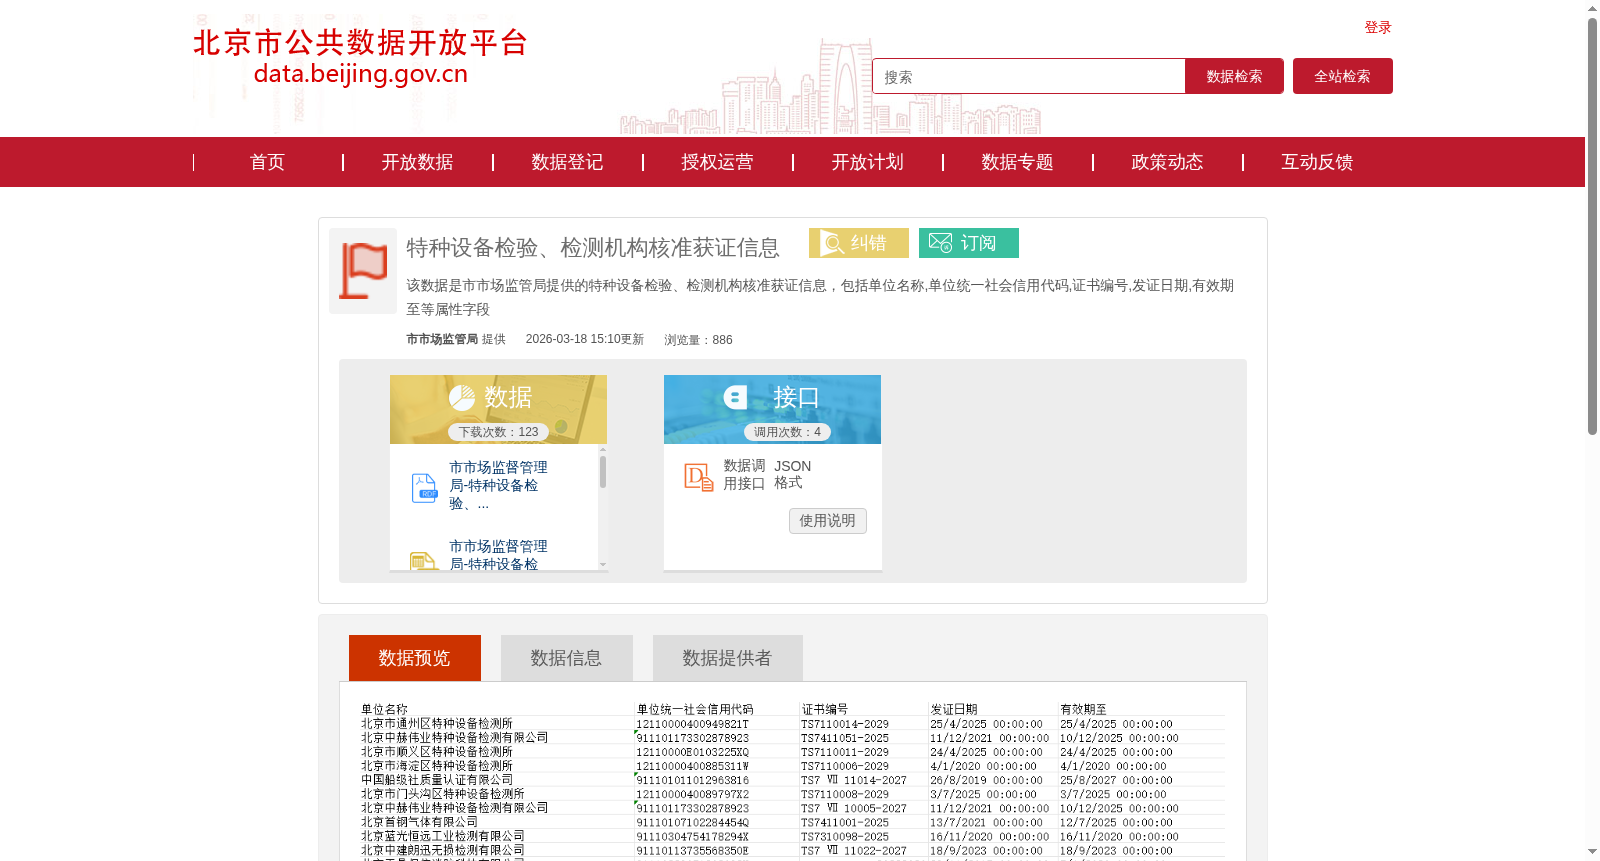The height and width of the screenshot is (861, 1600).
Task: Open first 市市场监督管理局-特种设备检验 file link
Action: (498, 485)
